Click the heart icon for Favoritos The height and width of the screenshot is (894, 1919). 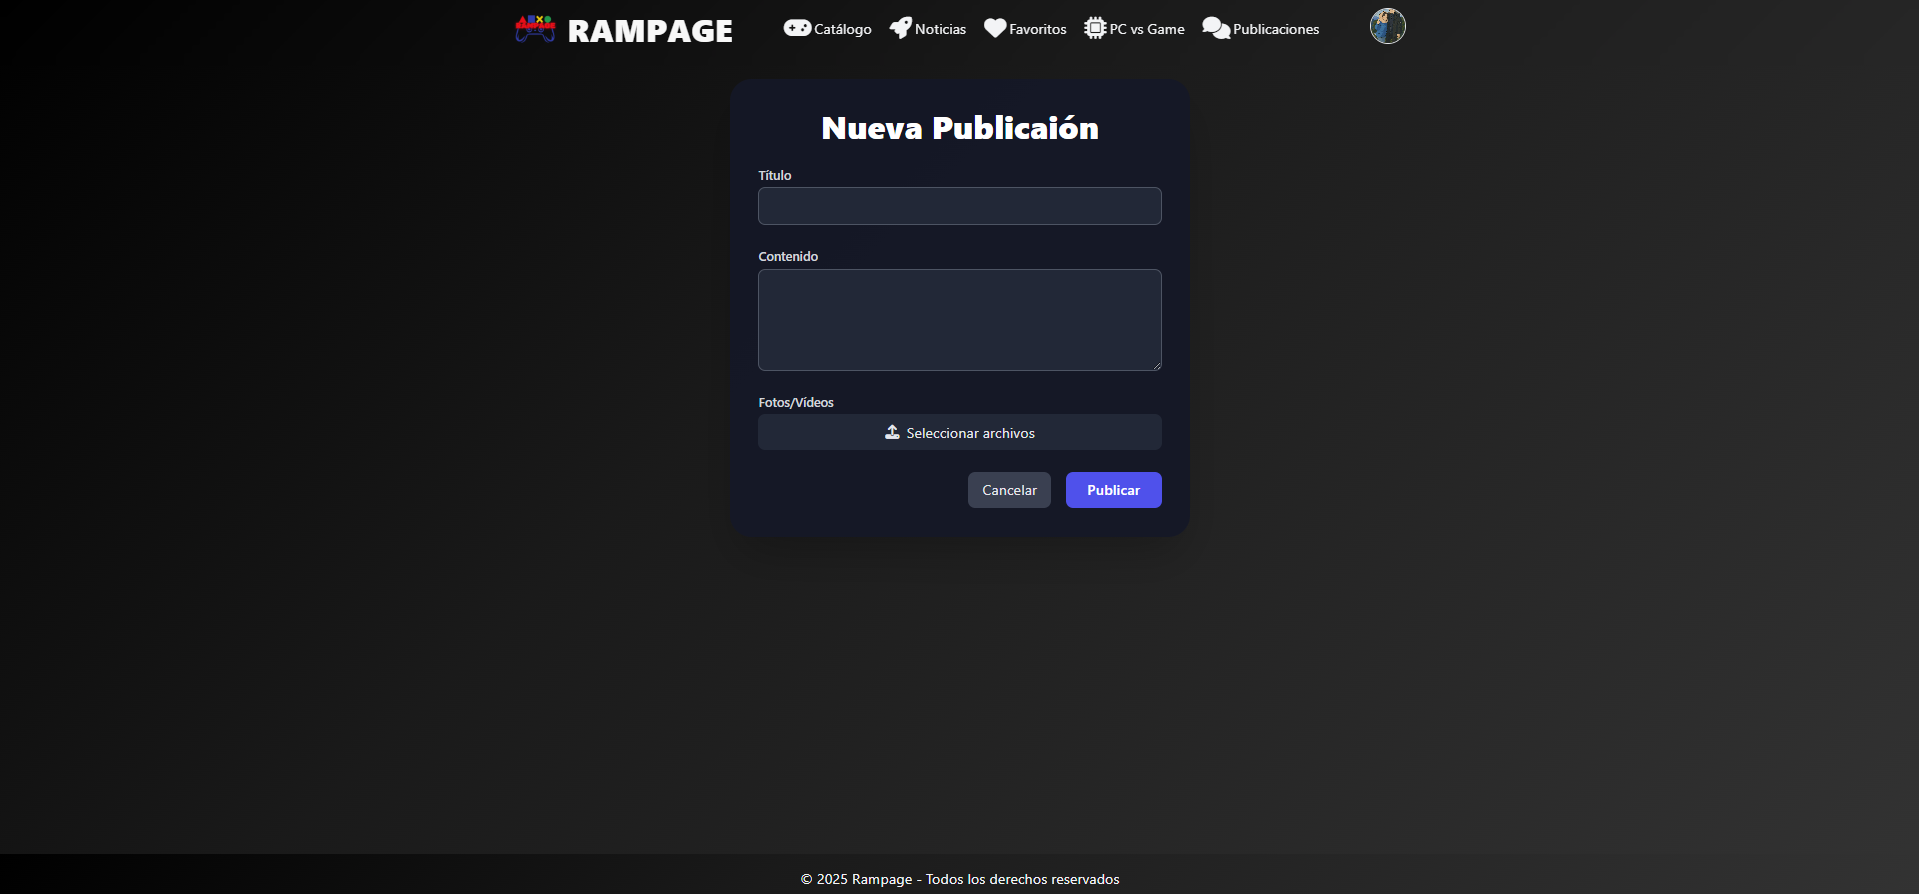pyautogui.click(x=994, y=28)
